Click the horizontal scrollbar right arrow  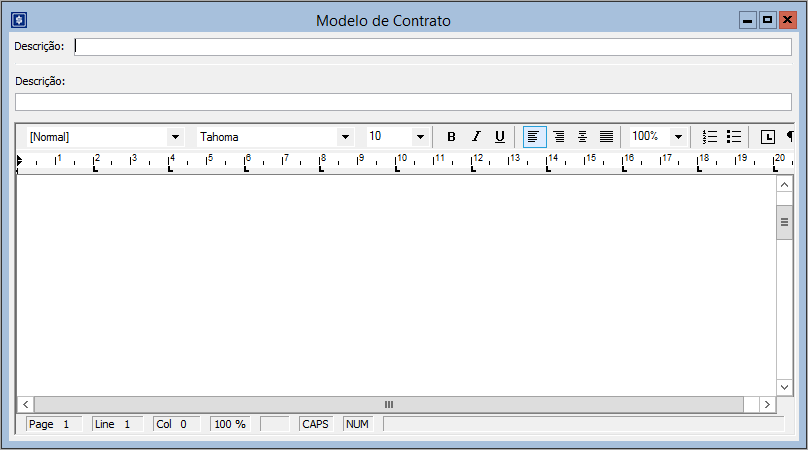[767, 404]
